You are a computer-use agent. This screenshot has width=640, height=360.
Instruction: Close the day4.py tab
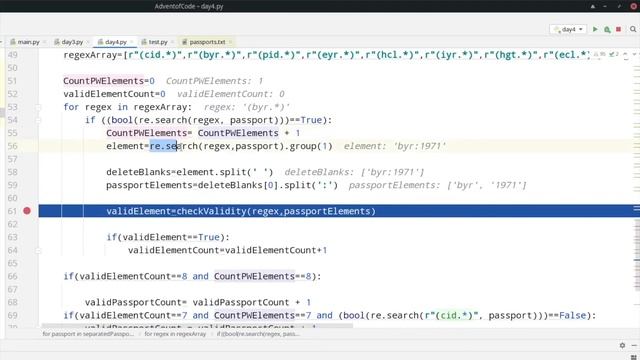(x=131, y=42)
